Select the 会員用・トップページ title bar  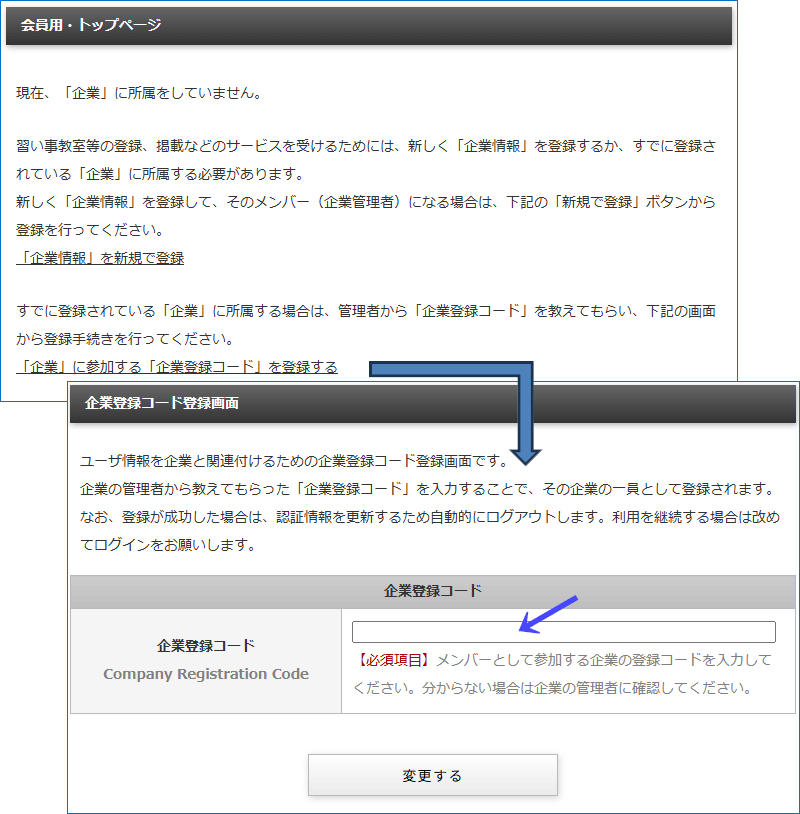click(370, 27)
